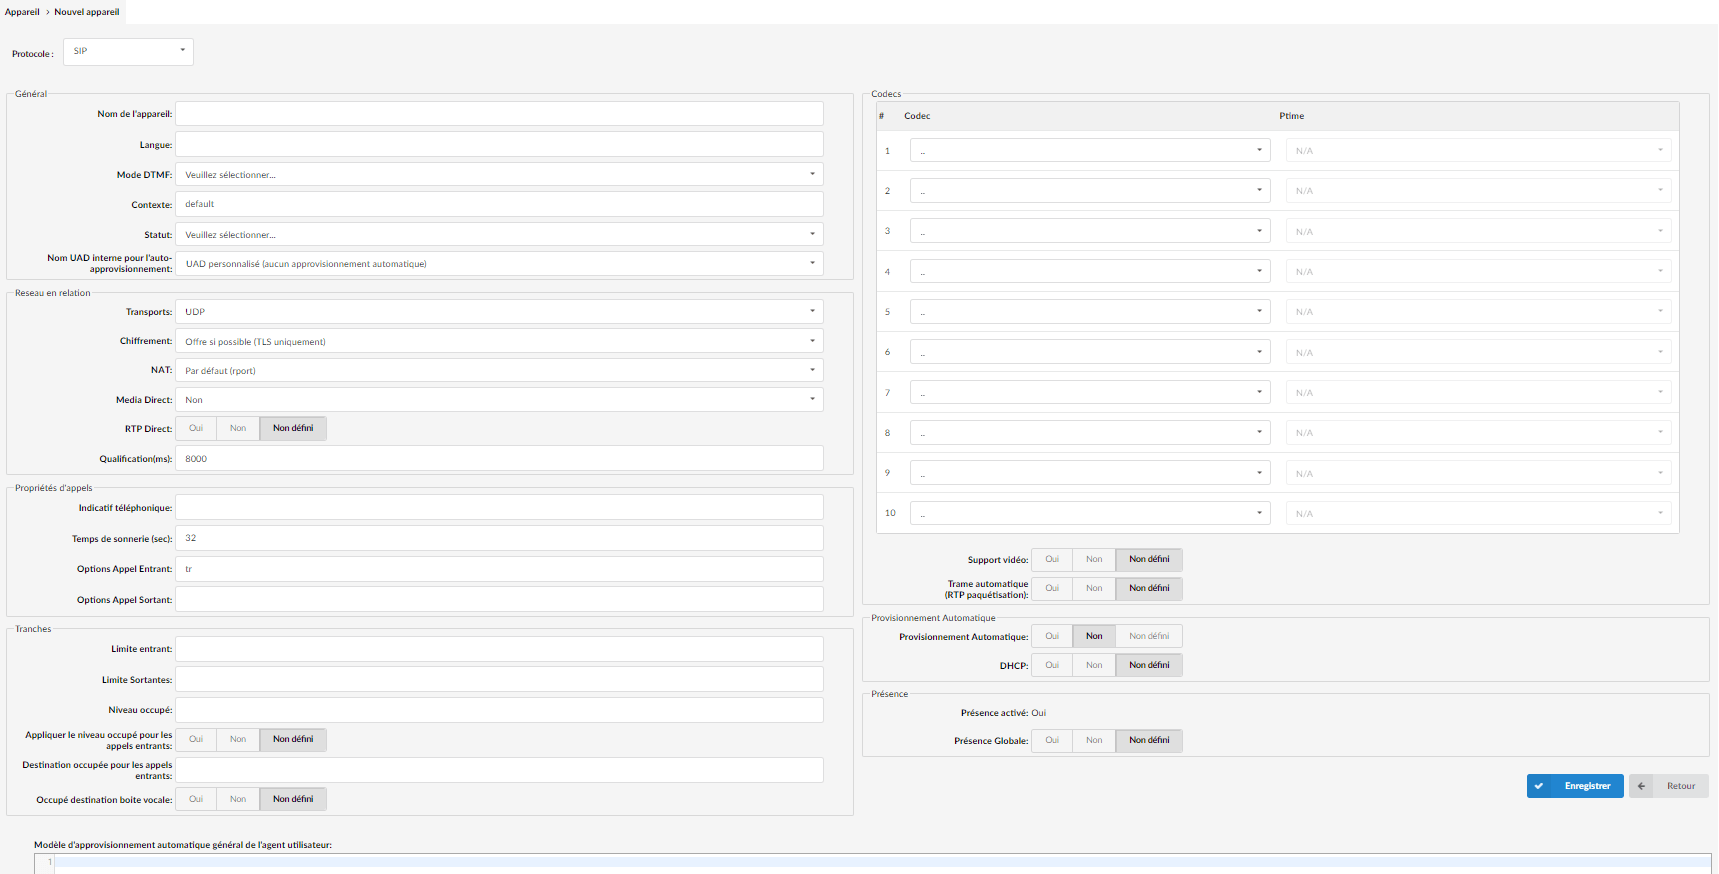Image resolution: width=1719 pixels, height=874 pixels.
Task: Set Provisionnement Automatique to Non défini
Action: point(1149,636)
